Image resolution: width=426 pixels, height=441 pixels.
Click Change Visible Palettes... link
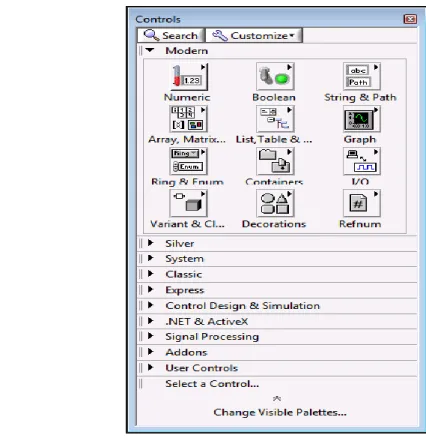point(280,412)
